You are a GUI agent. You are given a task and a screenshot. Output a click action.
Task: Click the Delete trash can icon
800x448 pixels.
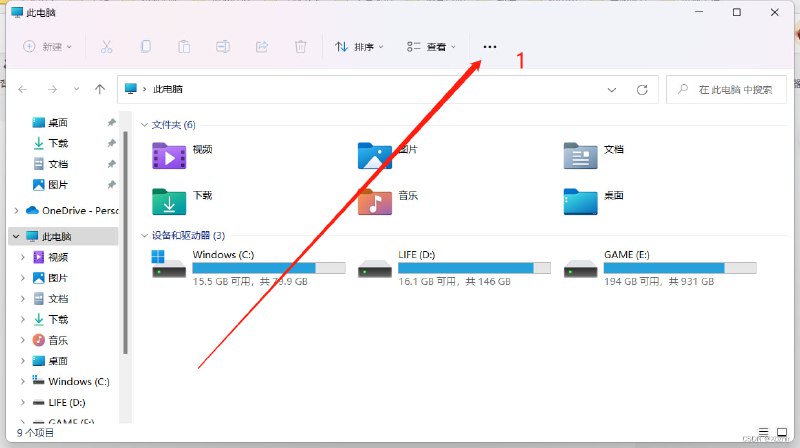pos(301,47)
